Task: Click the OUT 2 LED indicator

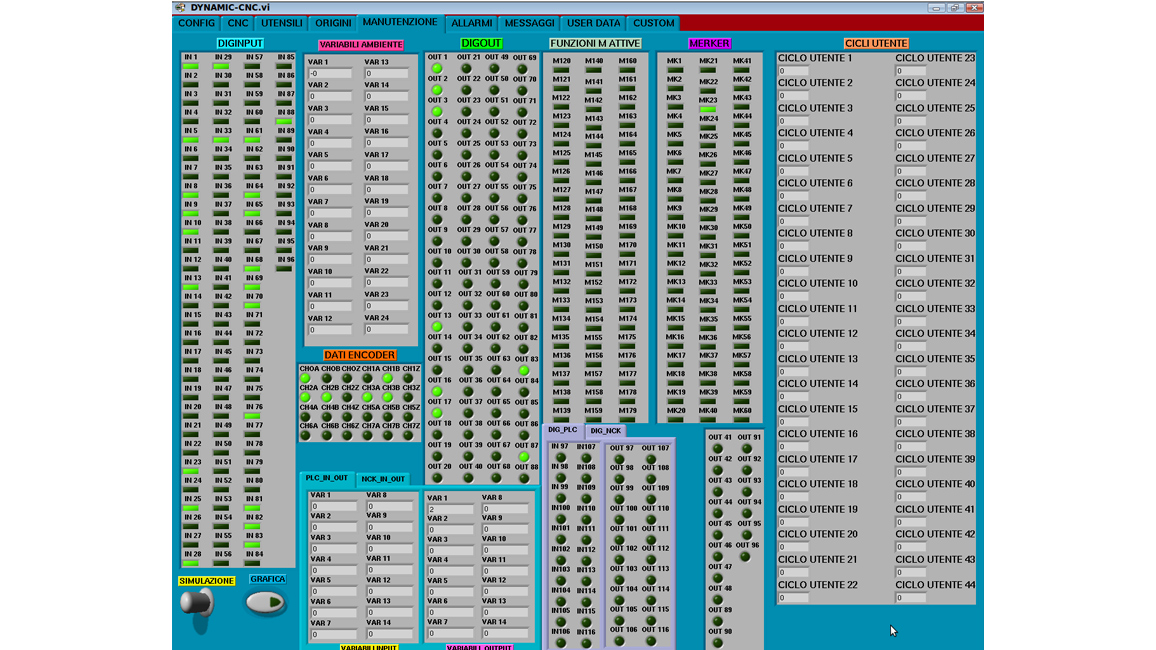Action: tap(437, 90)
